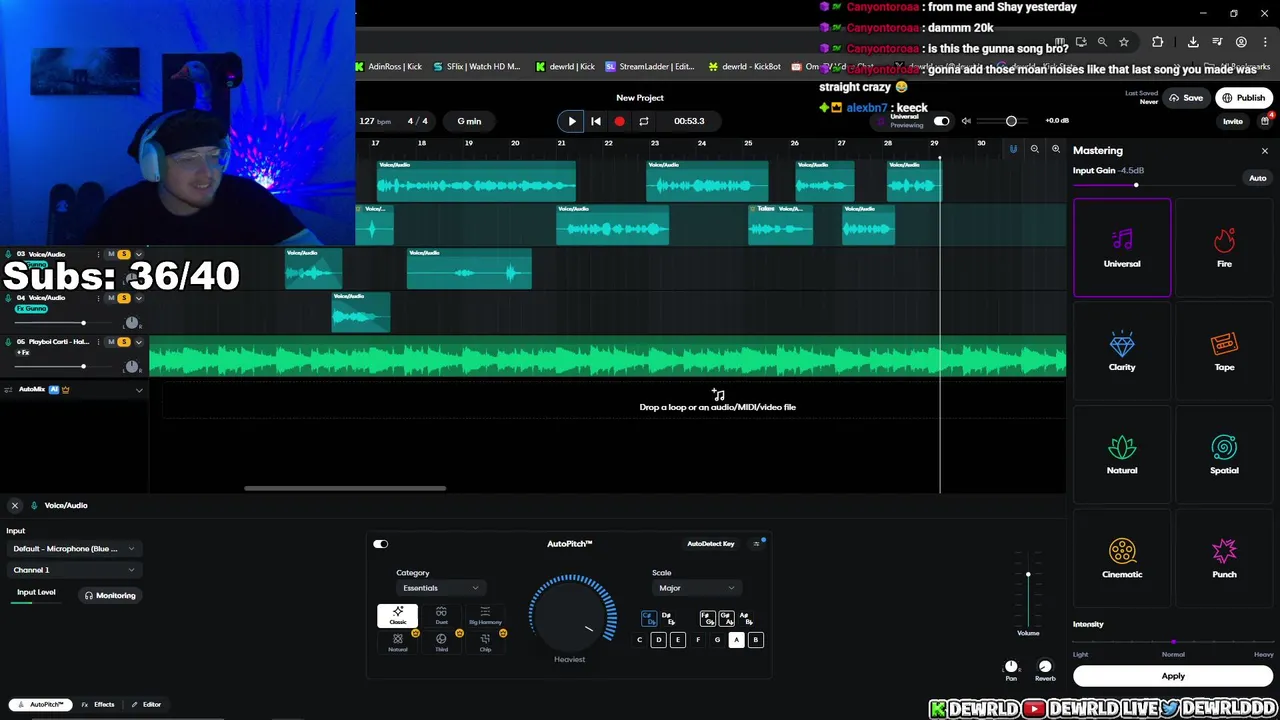Toggle the A note in scale

point(736,640)
